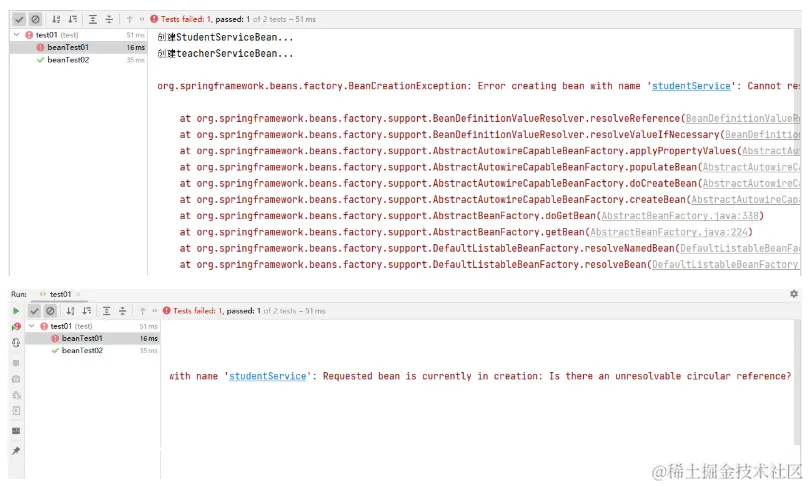Click the teacherServiceBean... console output line
This screenshot has height=487, width=809.
click(225, 53)
